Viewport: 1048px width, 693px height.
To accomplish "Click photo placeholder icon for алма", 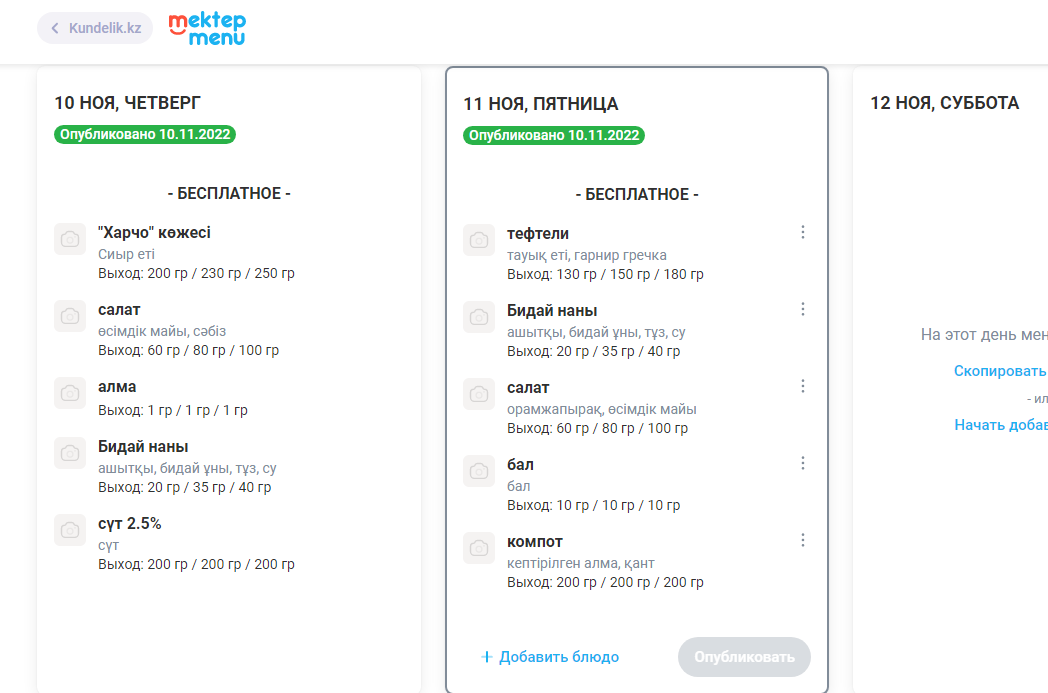I will 70,393.
